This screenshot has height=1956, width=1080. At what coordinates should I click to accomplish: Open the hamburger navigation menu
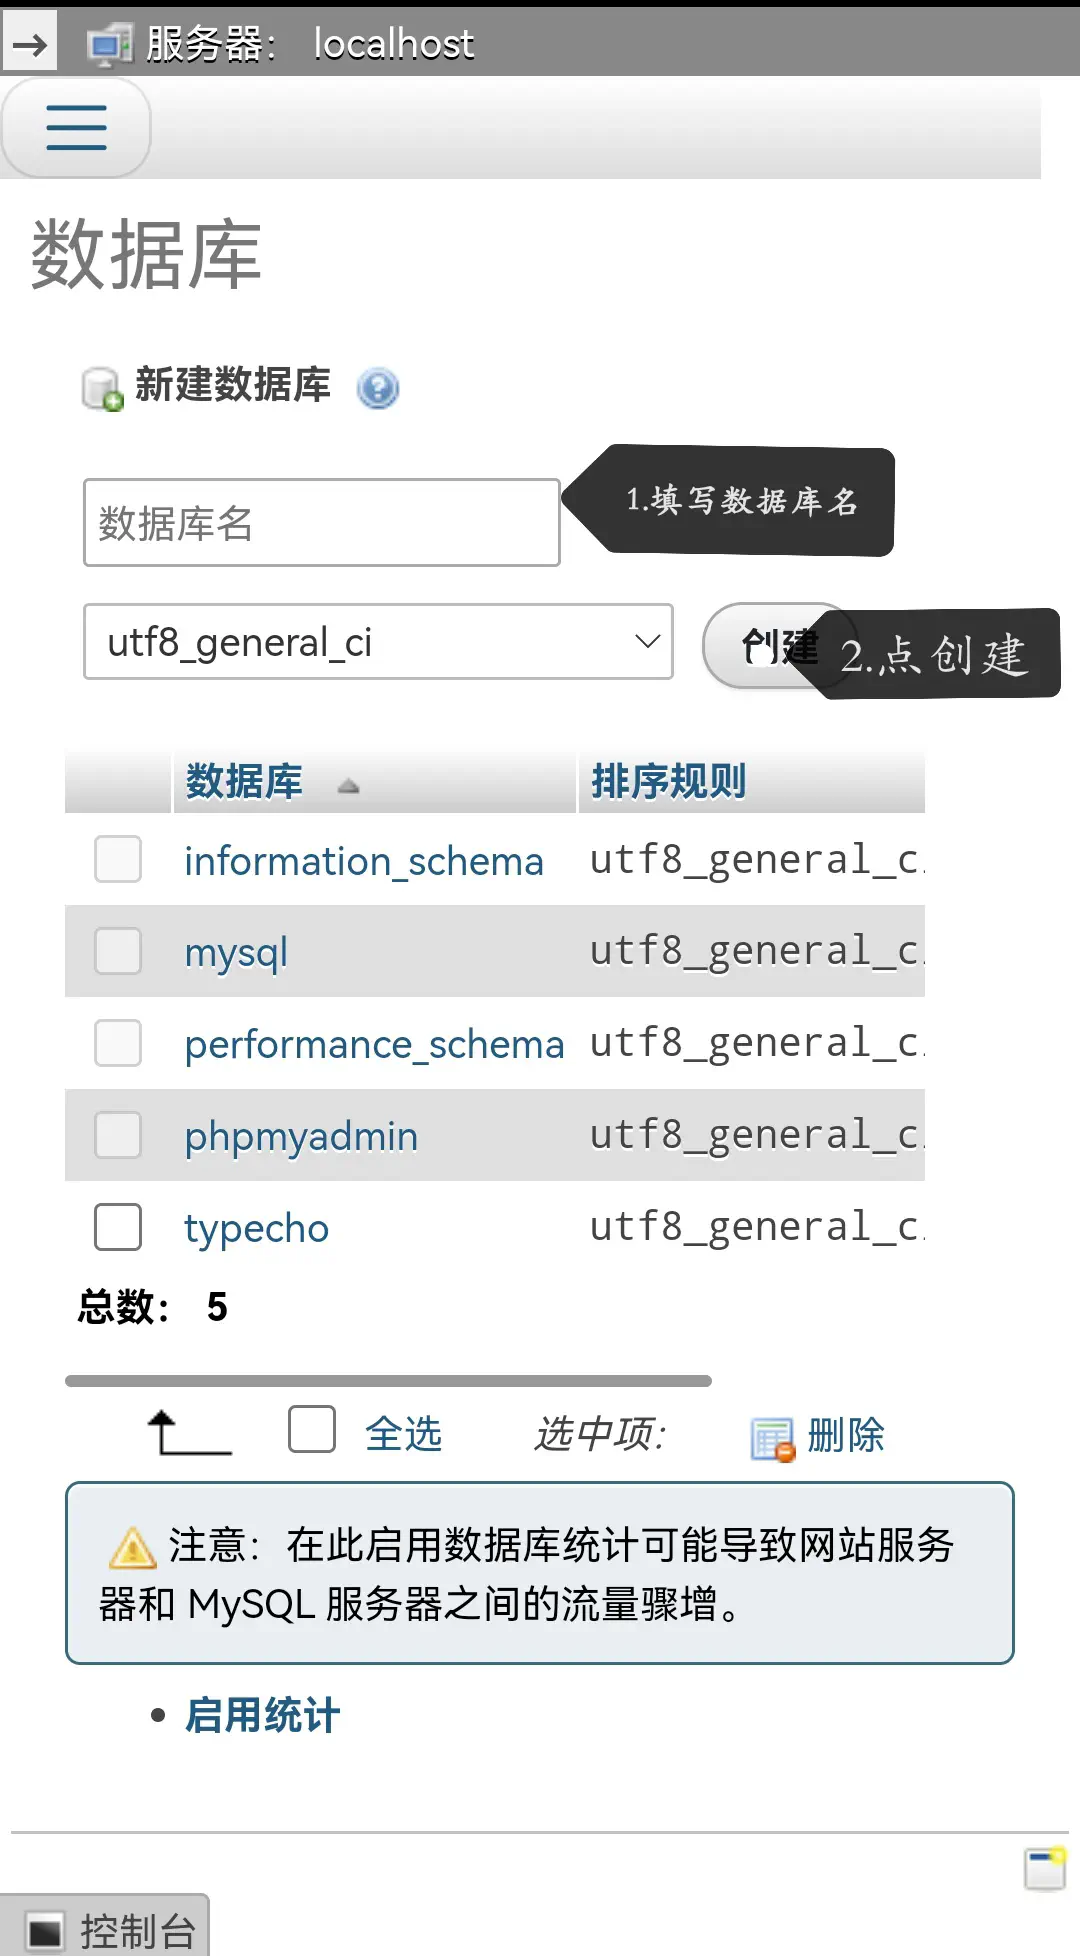click(76, 128)
